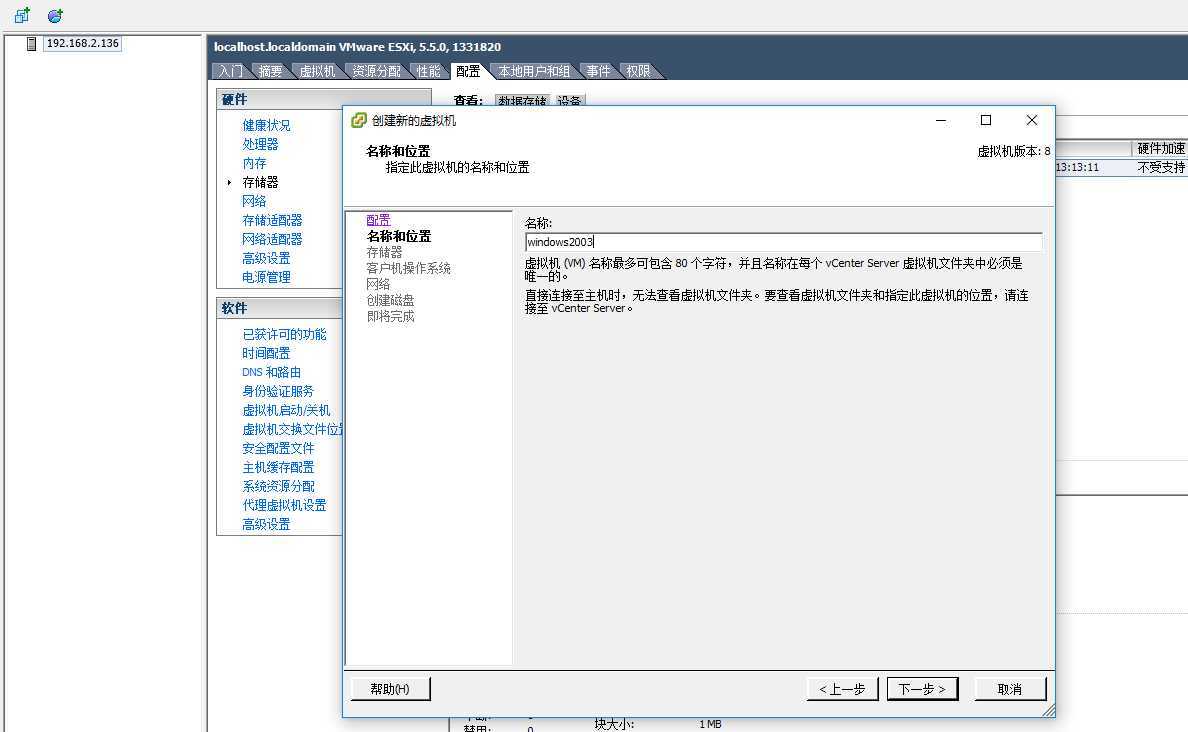This screenshot has height=732, width=1188.
Task: Click the 硬件加速 column header
Action: [1160, 149]
